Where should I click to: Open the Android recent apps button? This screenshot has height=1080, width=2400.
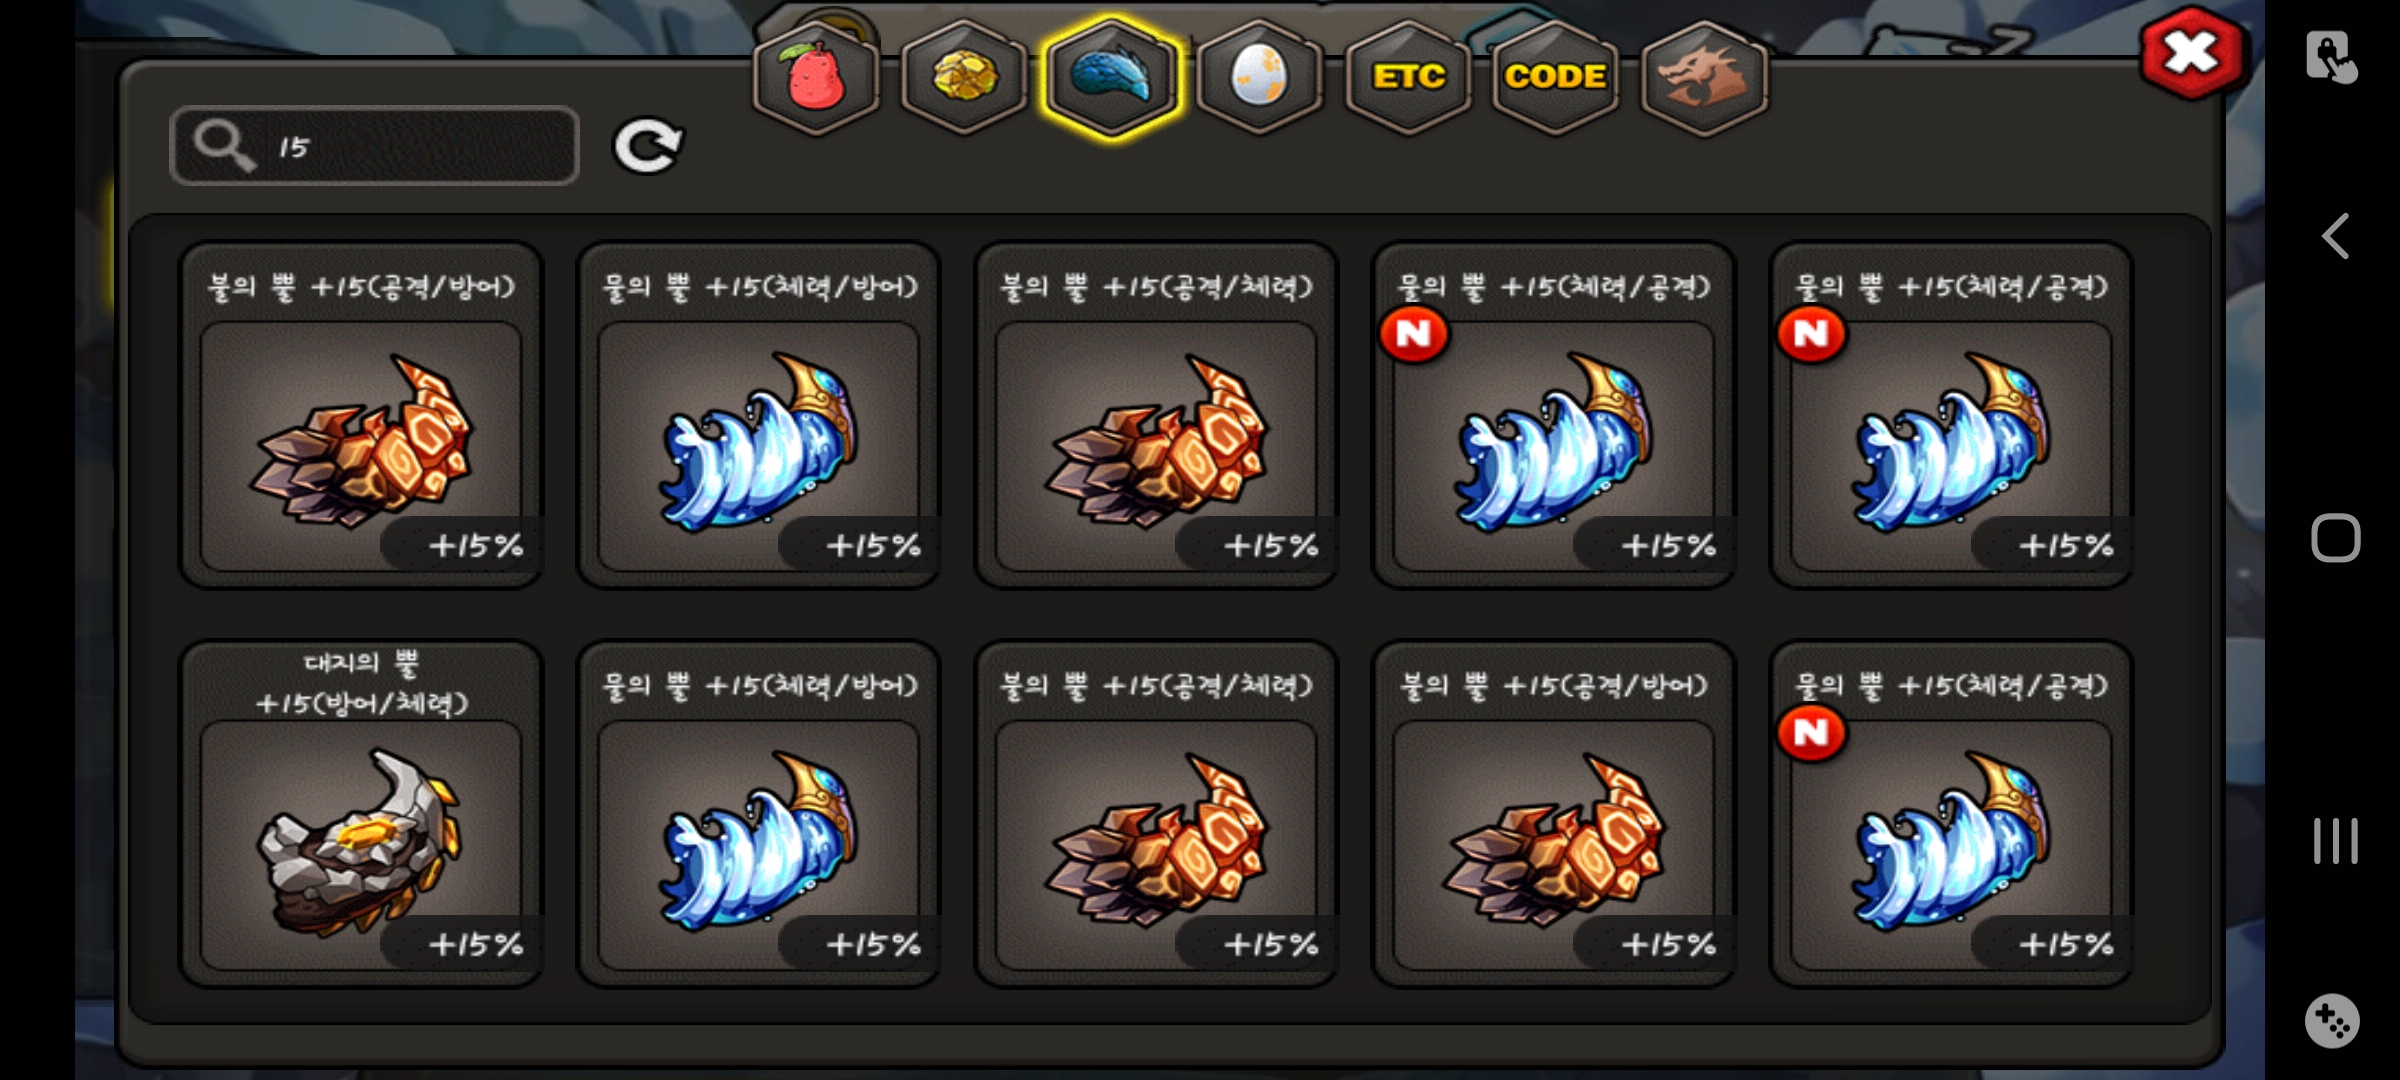(2335, 841)
